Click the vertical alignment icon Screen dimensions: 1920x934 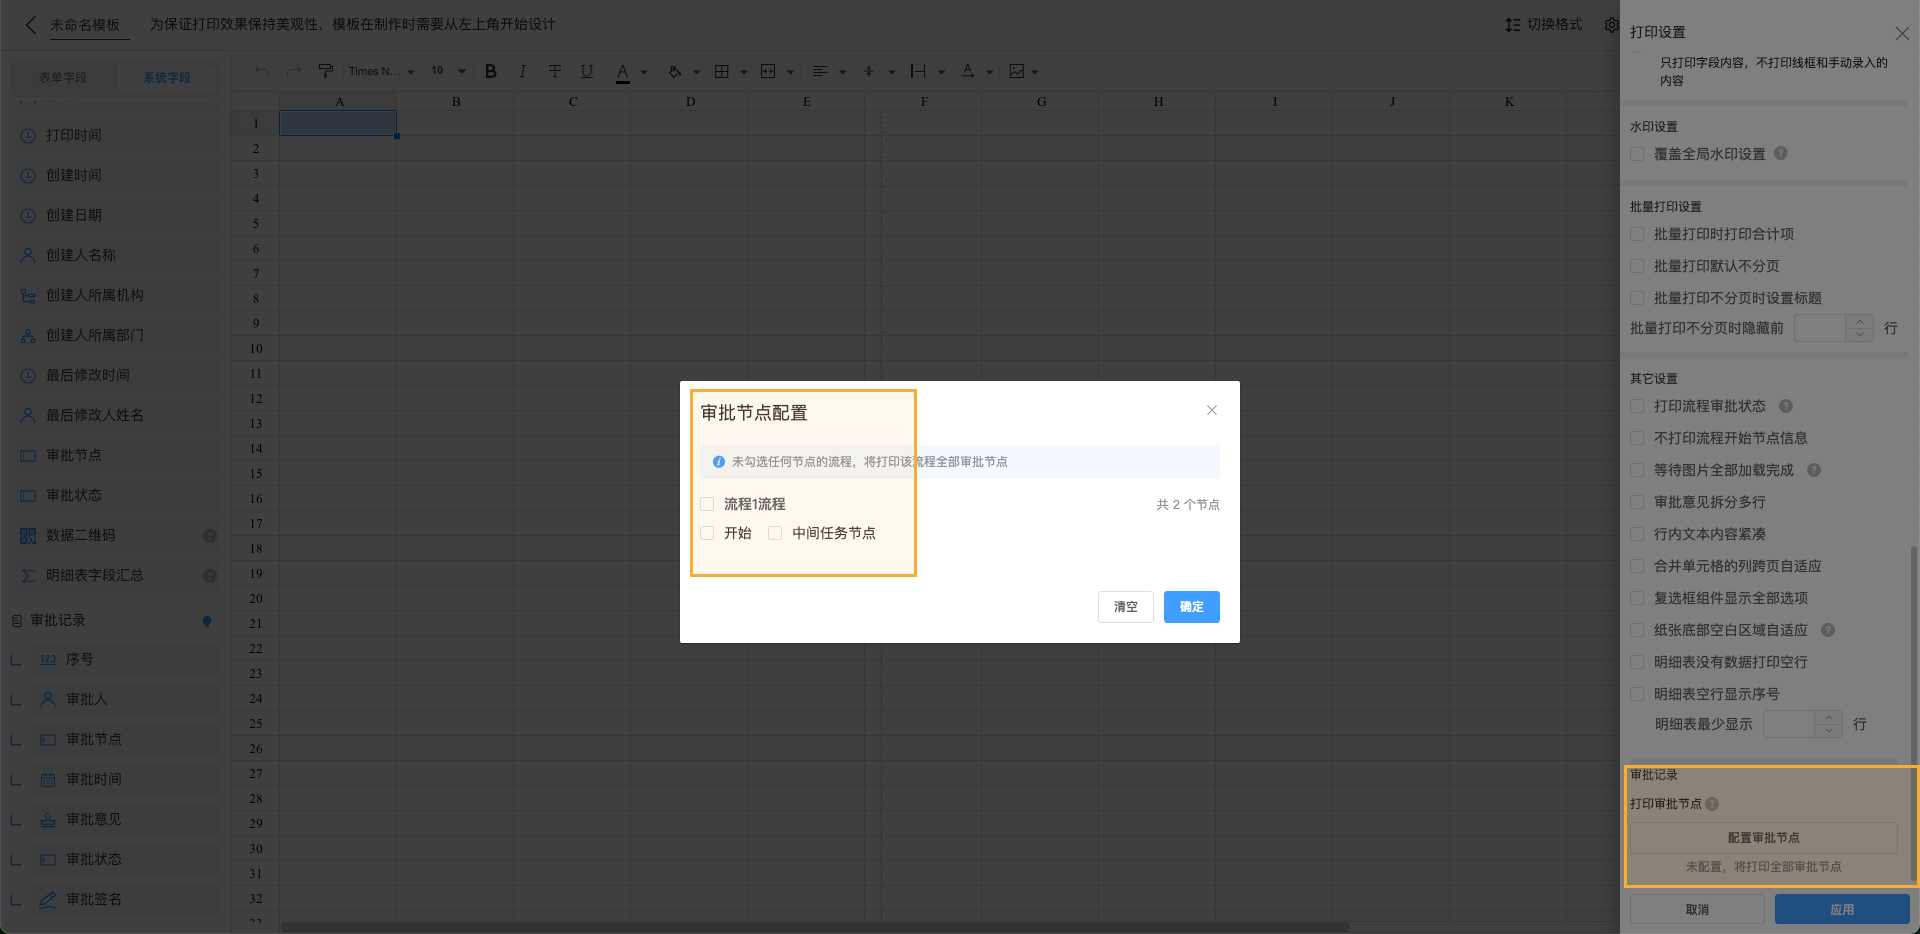(x=868, y=71)
